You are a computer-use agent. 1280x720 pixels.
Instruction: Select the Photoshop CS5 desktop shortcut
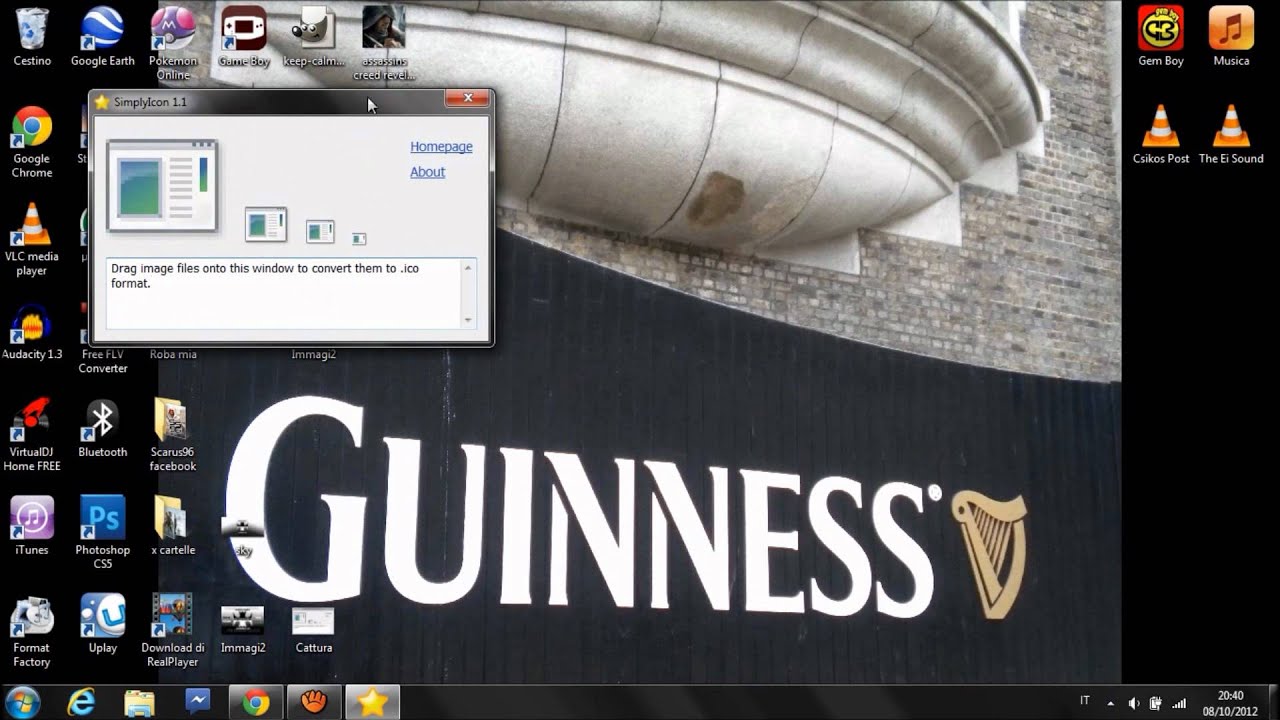coord(103,534)
